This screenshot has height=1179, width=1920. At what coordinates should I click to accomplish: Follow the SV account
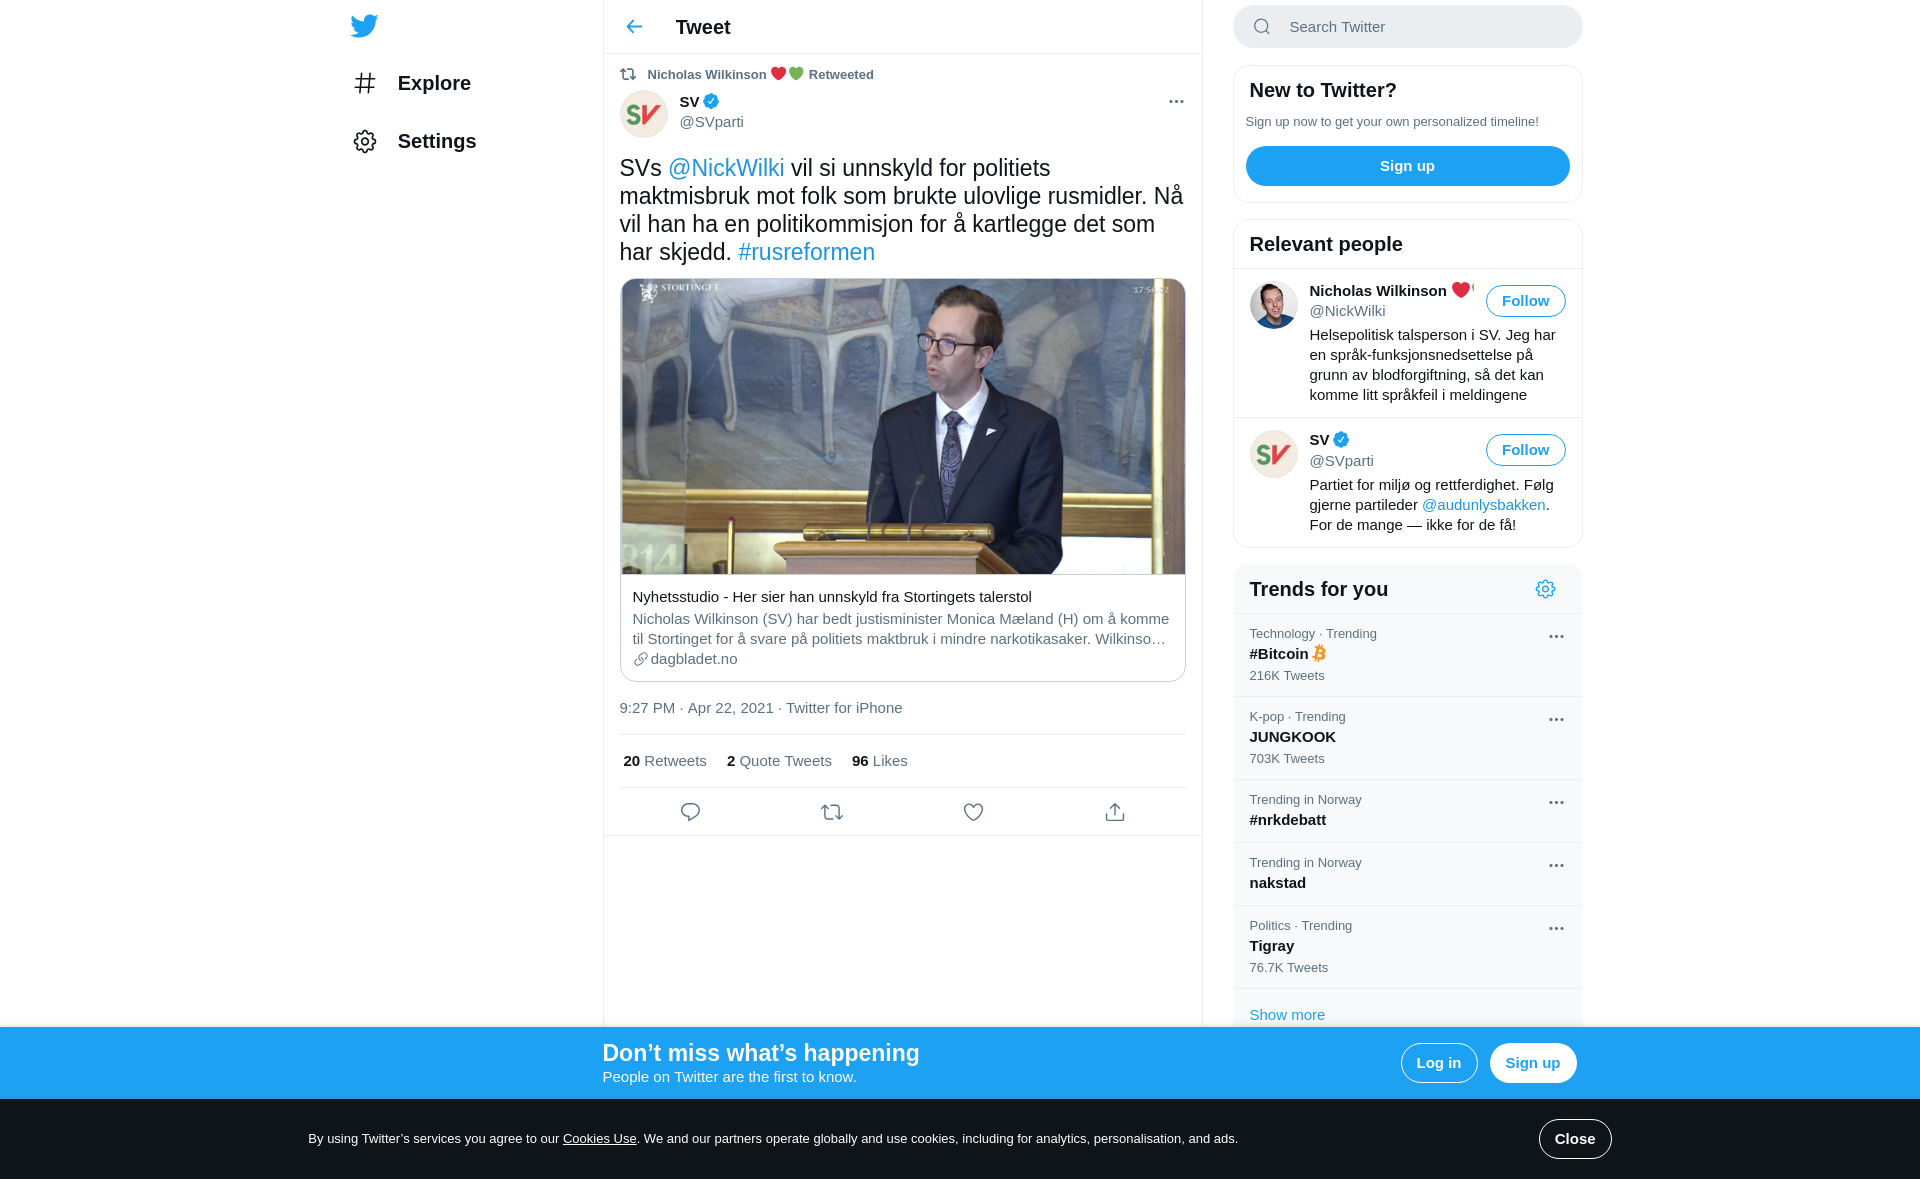[1525, 450]
